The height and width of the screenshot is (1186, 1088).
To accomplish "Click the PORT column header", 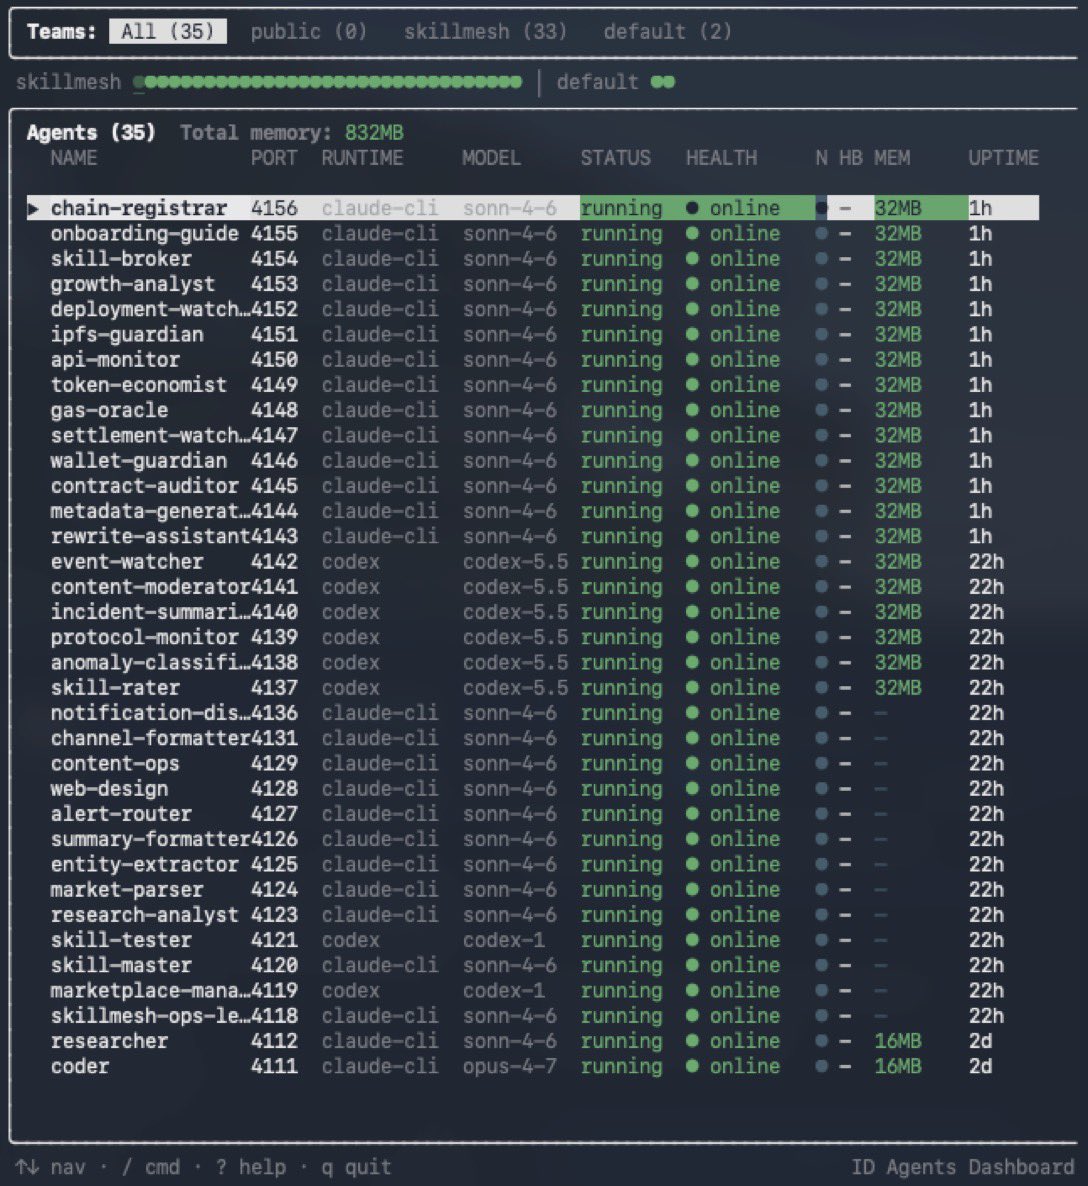I will (x=274, y=157).
